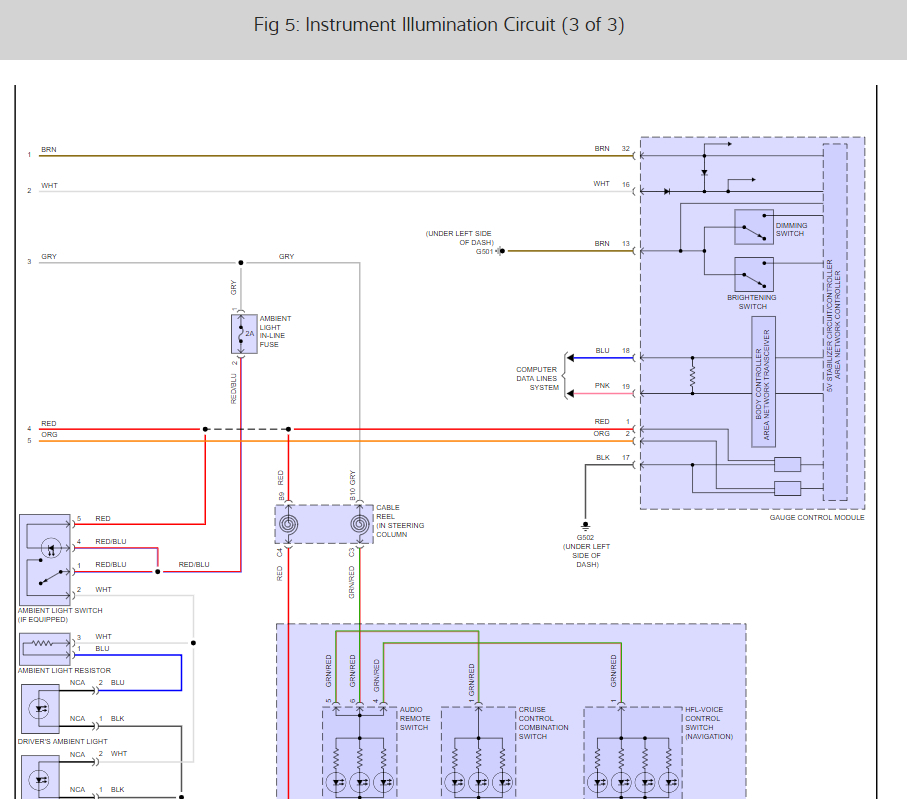The height and width of the screenshot is (806, 907).
Task: Click the resistor symbol in Ambient Light Resistor
Action: [42, 643]
